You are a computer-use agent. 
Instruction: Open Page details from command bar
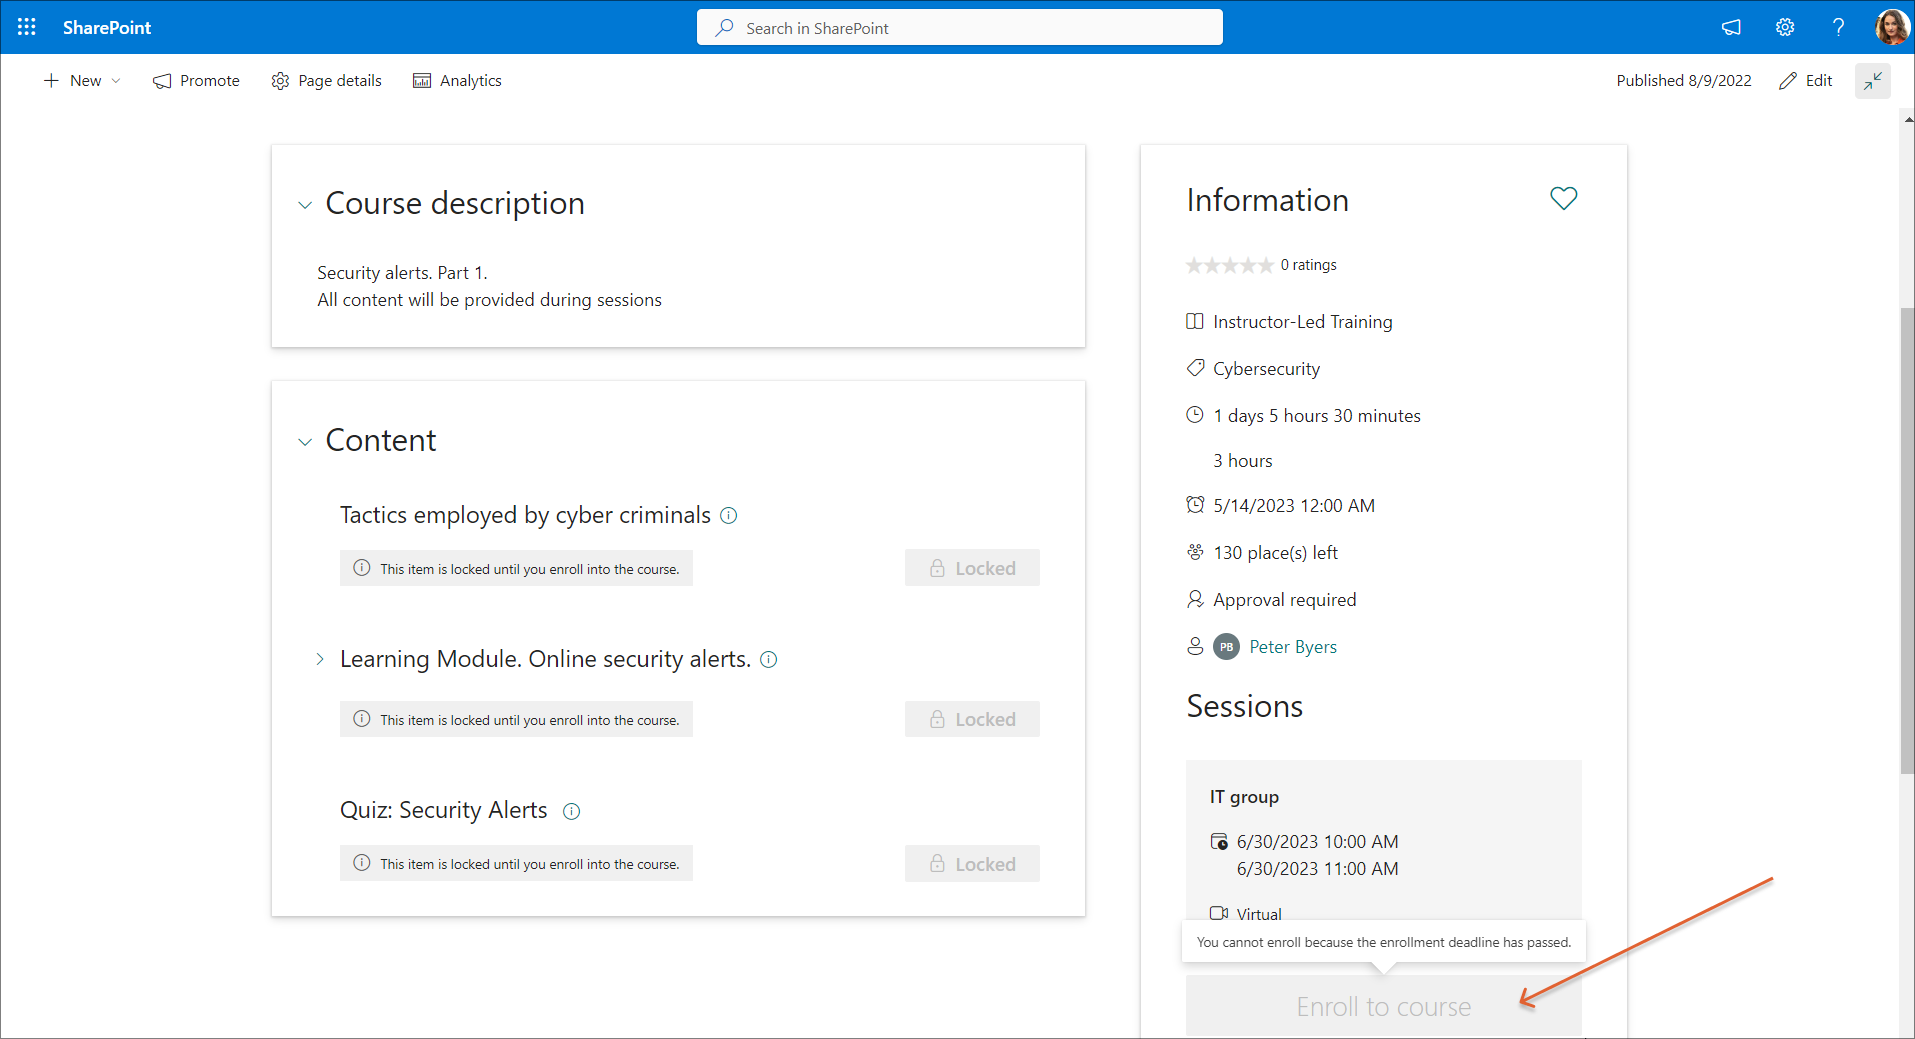point(327,81)
